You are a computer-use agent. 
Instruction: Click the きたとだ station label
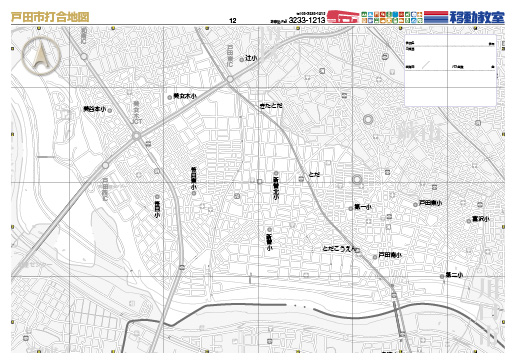(271, 106)
